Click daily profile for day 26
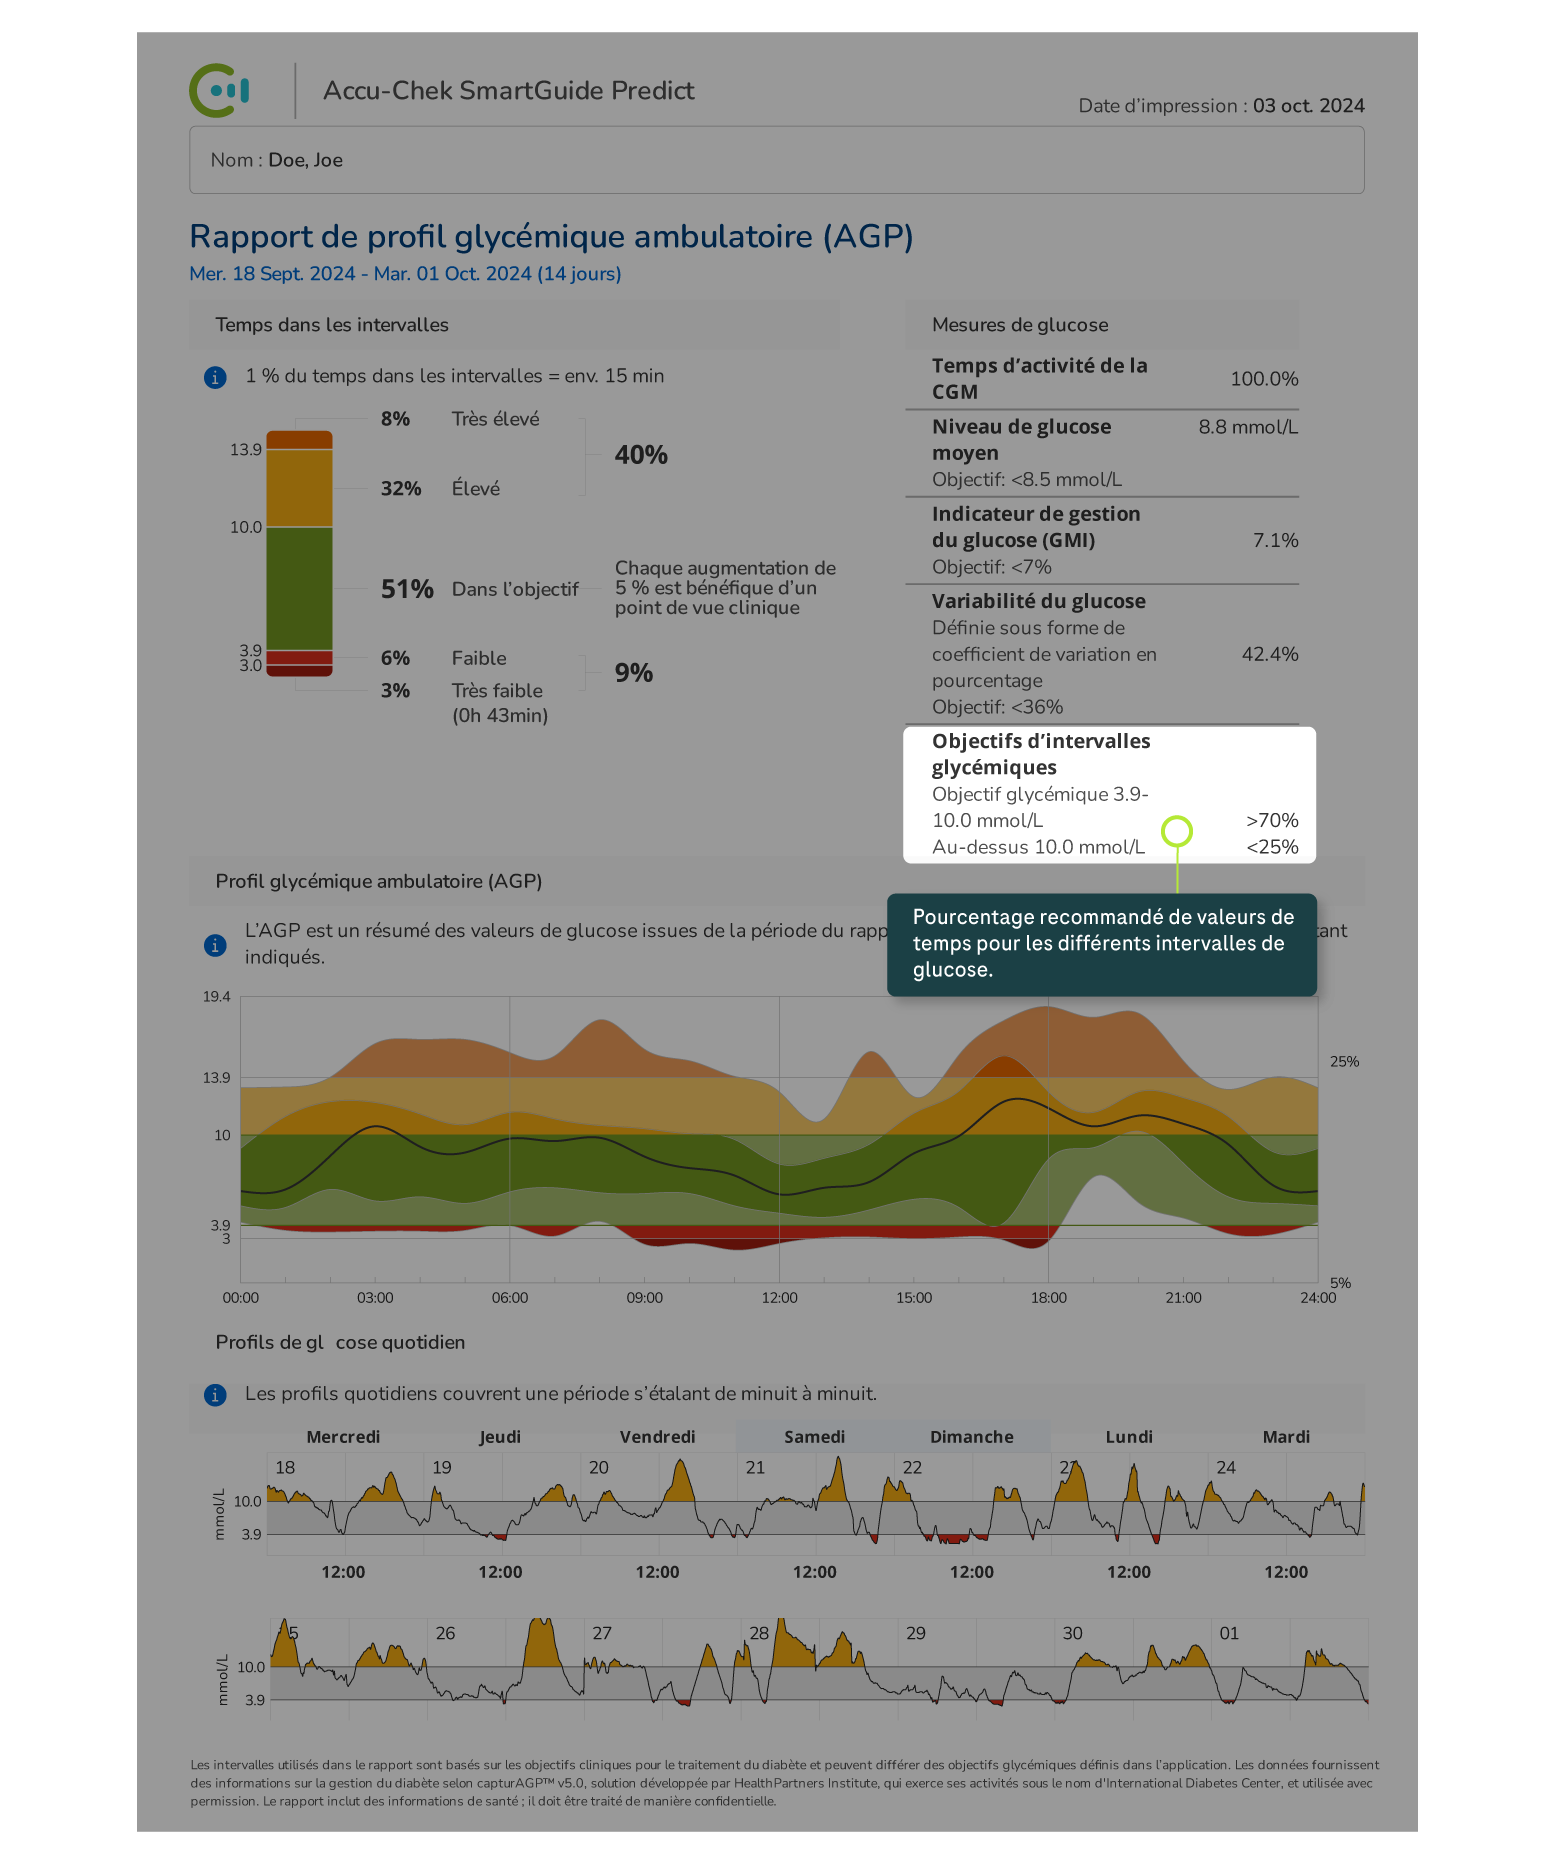 click(x=506, y=1669)
